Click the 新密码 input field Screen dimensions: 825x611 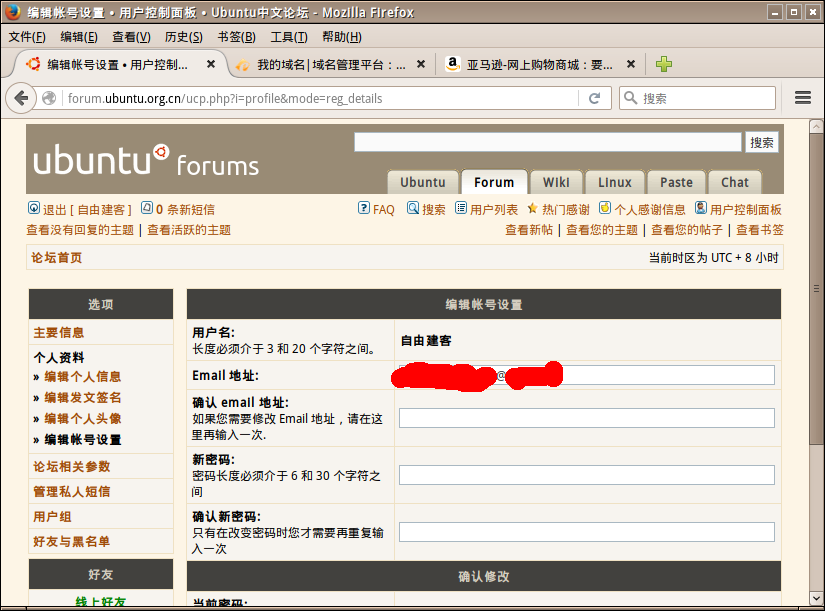587,475
